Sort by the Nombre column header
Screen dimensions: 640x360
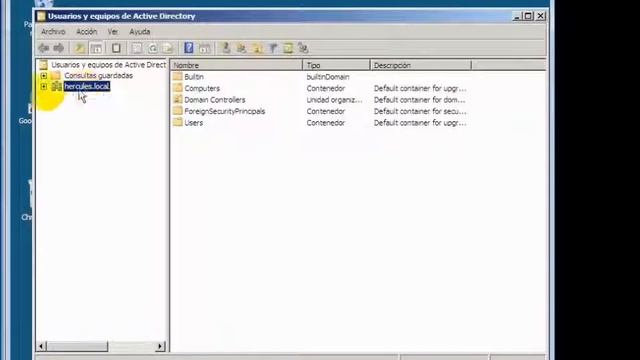pos(236,65)
